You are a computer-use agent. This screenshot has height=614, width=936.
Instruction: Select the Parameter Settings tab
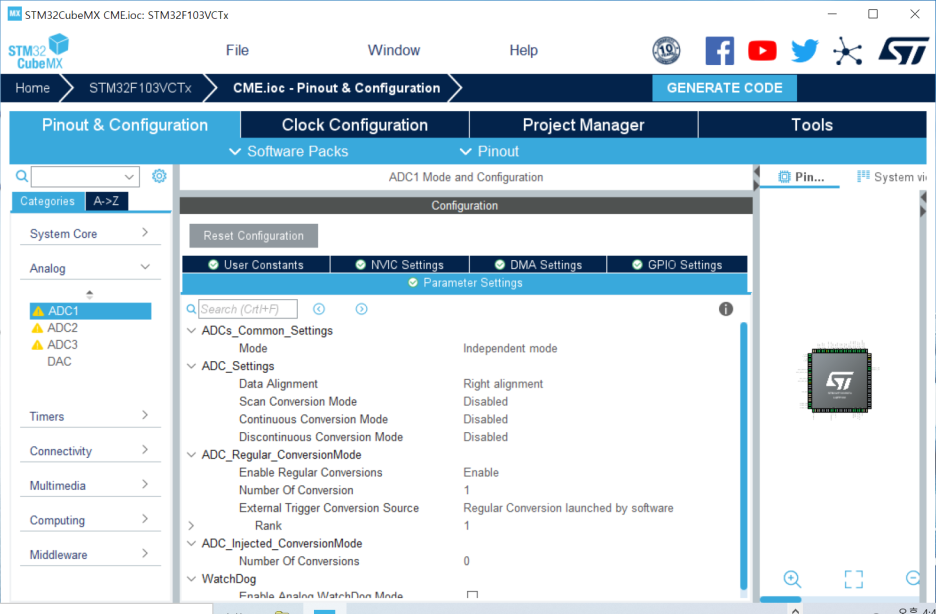click(x=464, y=283)
